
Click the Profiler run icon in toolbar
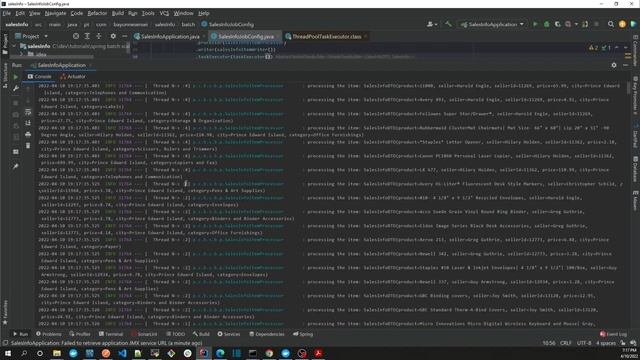pos(568,24)
